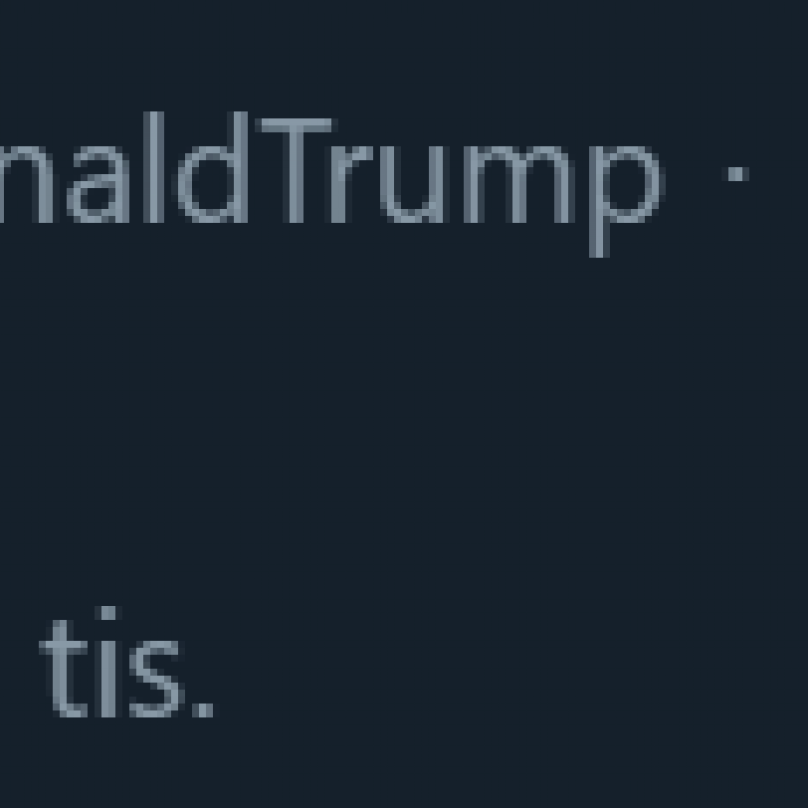
Task: Click the capital T in Trump
Action: (296, 170)
